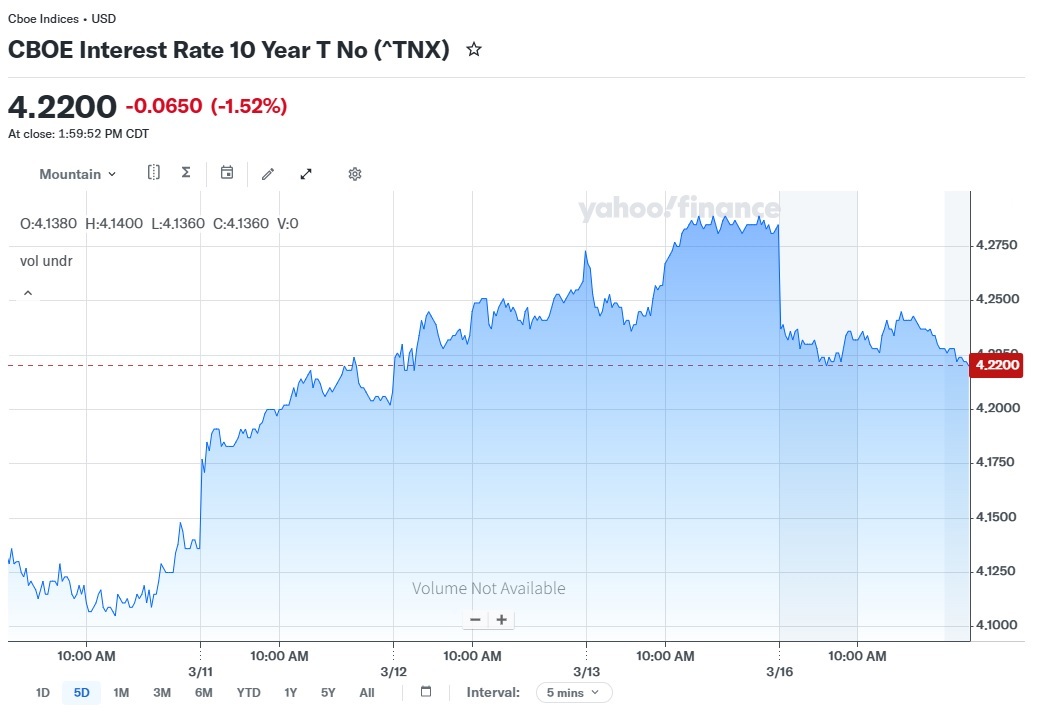Show the 5Y time range
Screen dimensions: 1039x723
click(328, 692)
